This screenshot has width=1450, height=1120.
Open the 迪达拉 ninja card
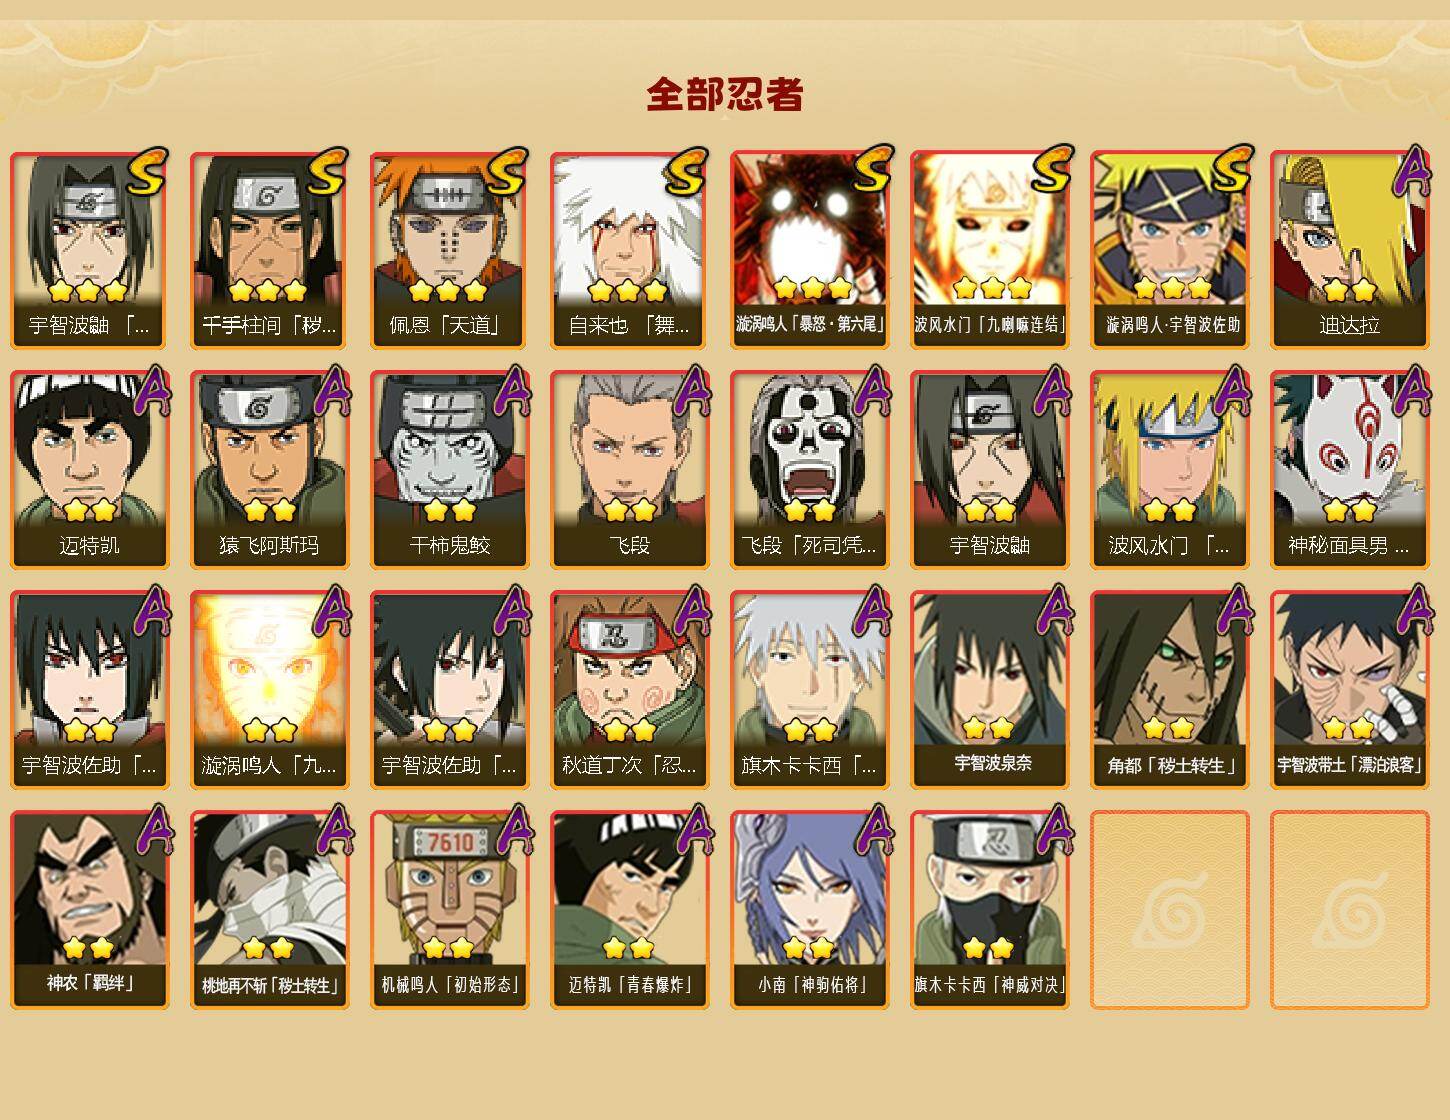point(1349,250)
